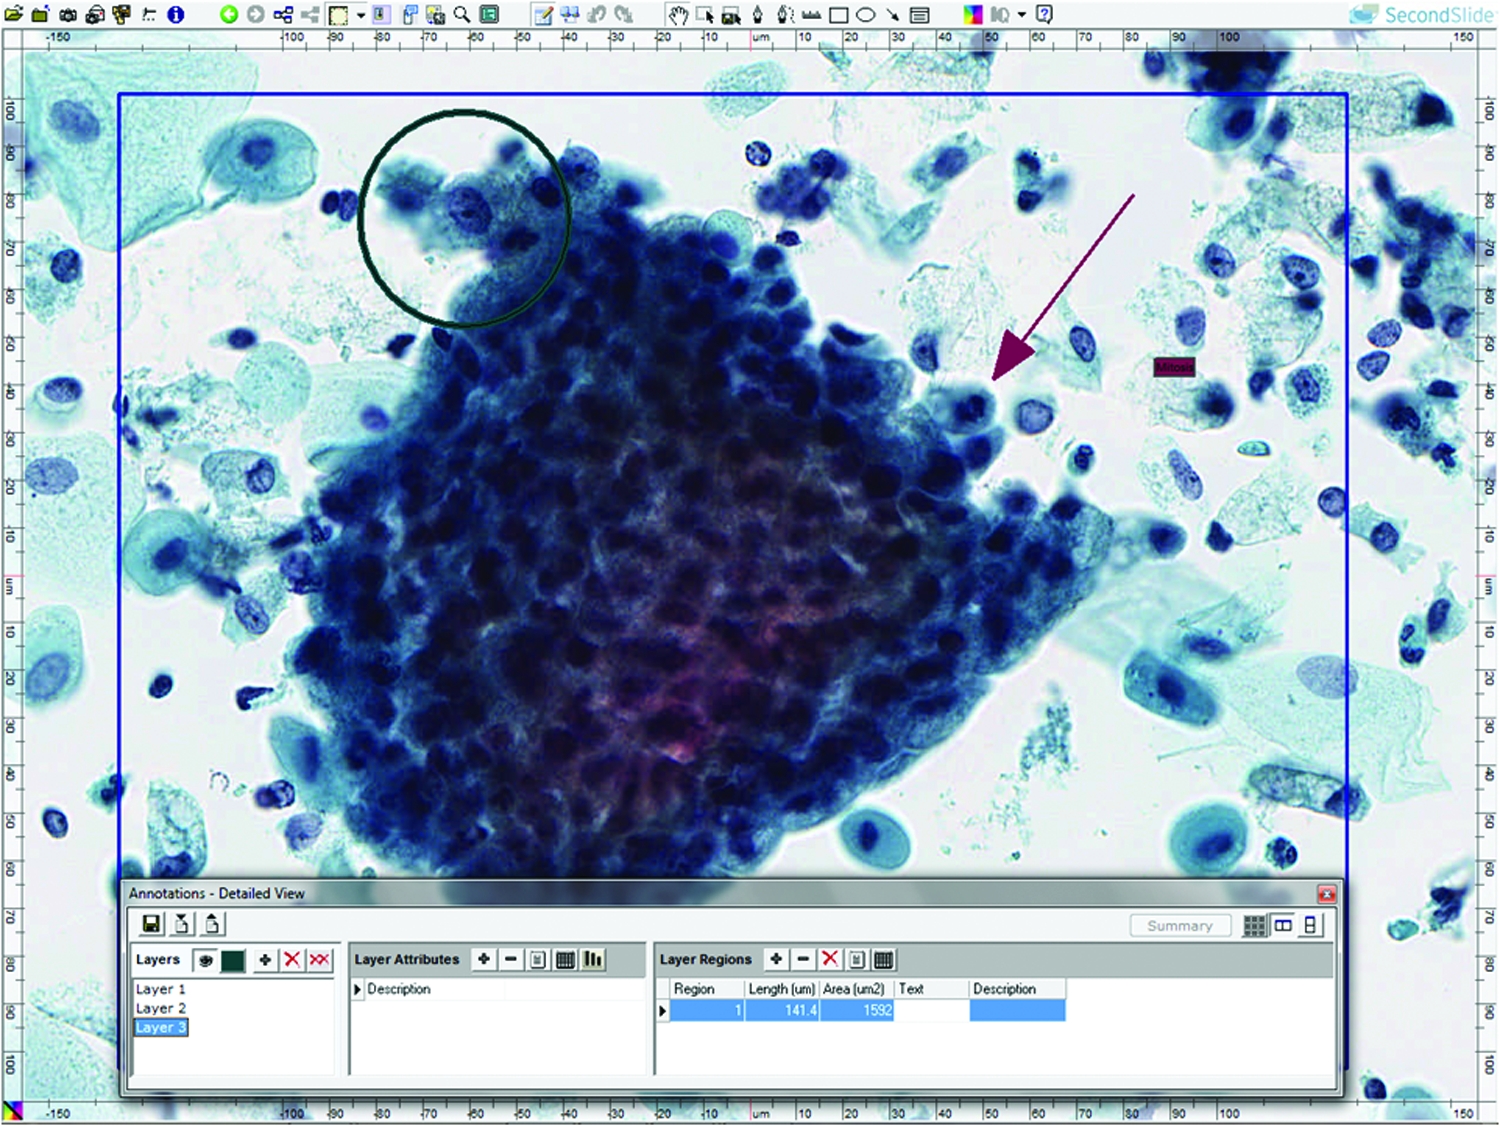The image size is (1500, 1126).
Task: Click the Summary button
Action: point(1179,926)
